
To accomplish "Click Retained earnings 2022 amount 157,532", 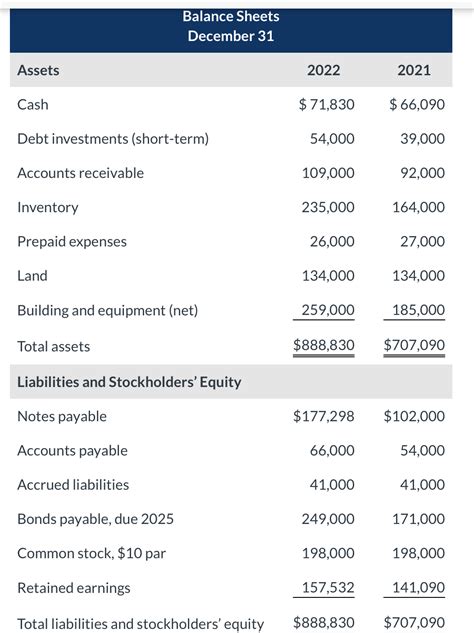I will (328, 588).
